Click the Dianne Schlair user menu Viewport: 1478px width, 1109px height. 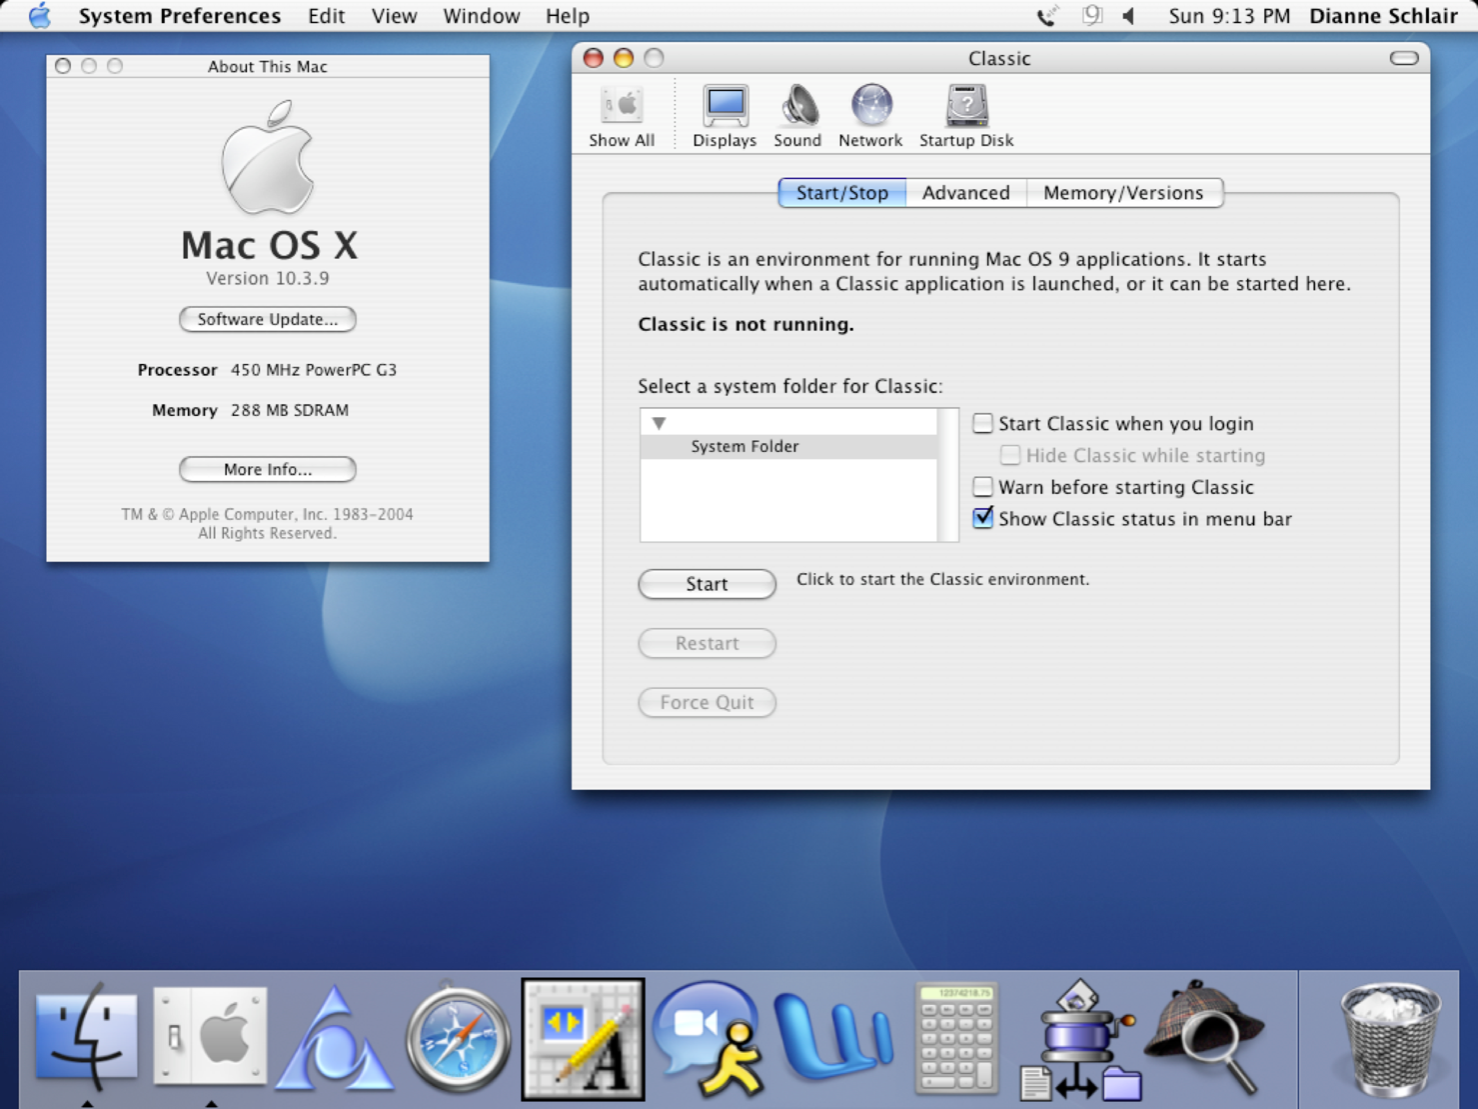1383,16
